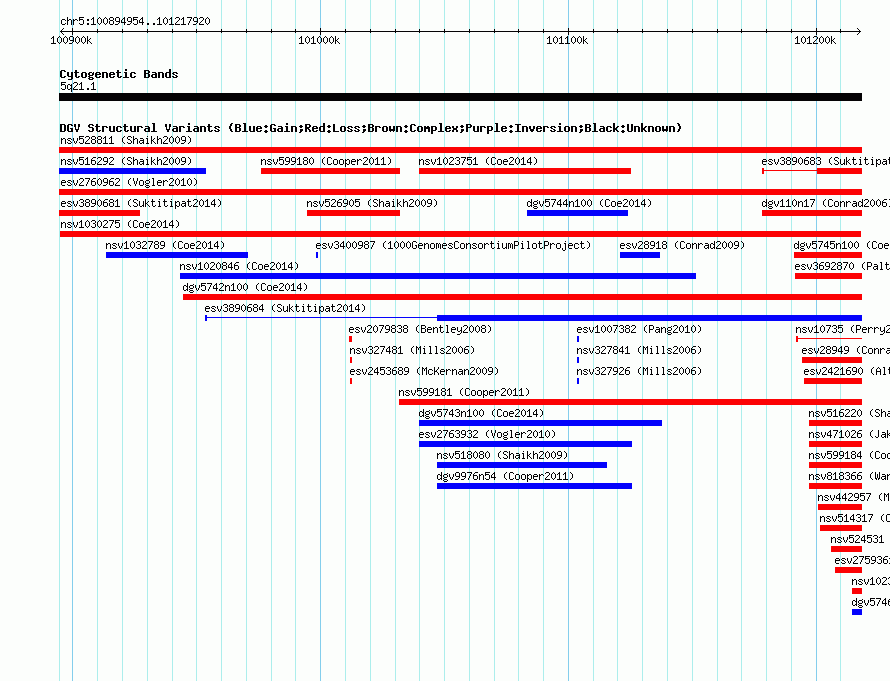Click the chr5:100894954..101217920 coordinate label

click(135, 21)
